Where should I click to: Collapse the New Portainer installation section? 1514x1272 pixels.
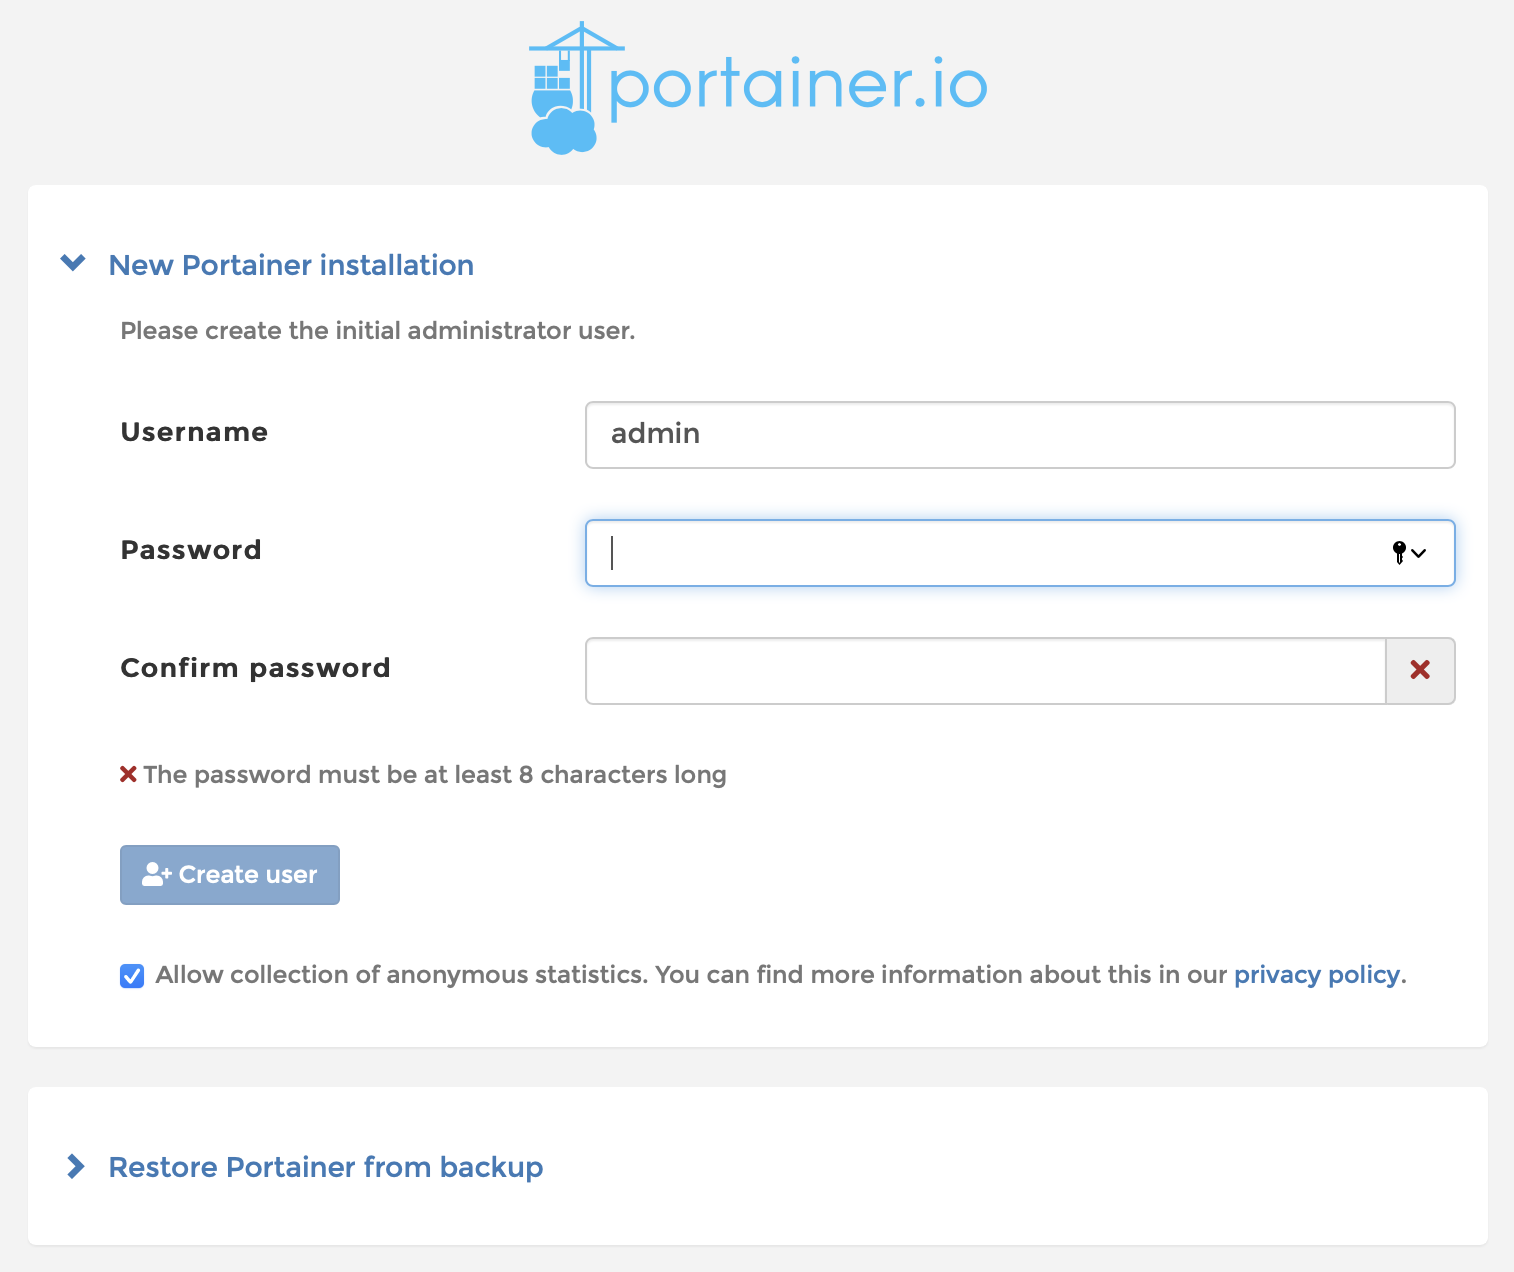tap(290, 265)
